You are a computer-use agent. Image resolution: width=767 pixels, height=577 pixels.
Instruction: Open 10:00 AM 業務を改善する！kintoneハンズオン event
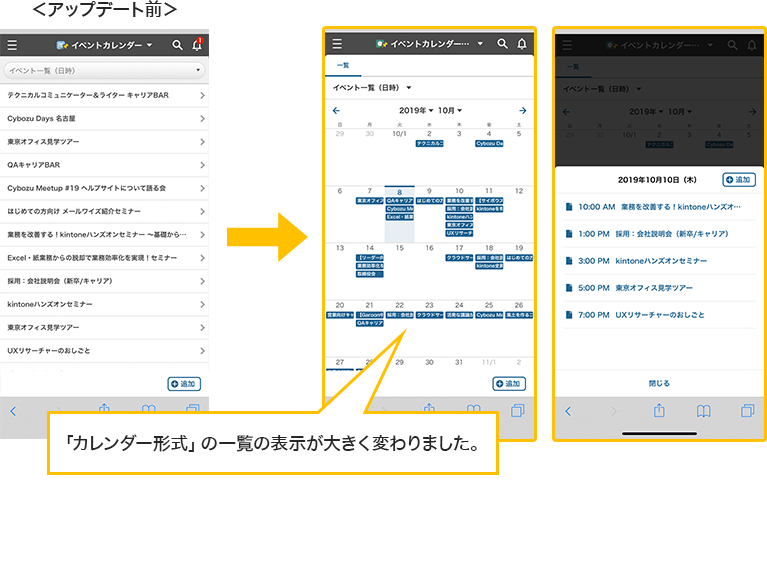659,207
